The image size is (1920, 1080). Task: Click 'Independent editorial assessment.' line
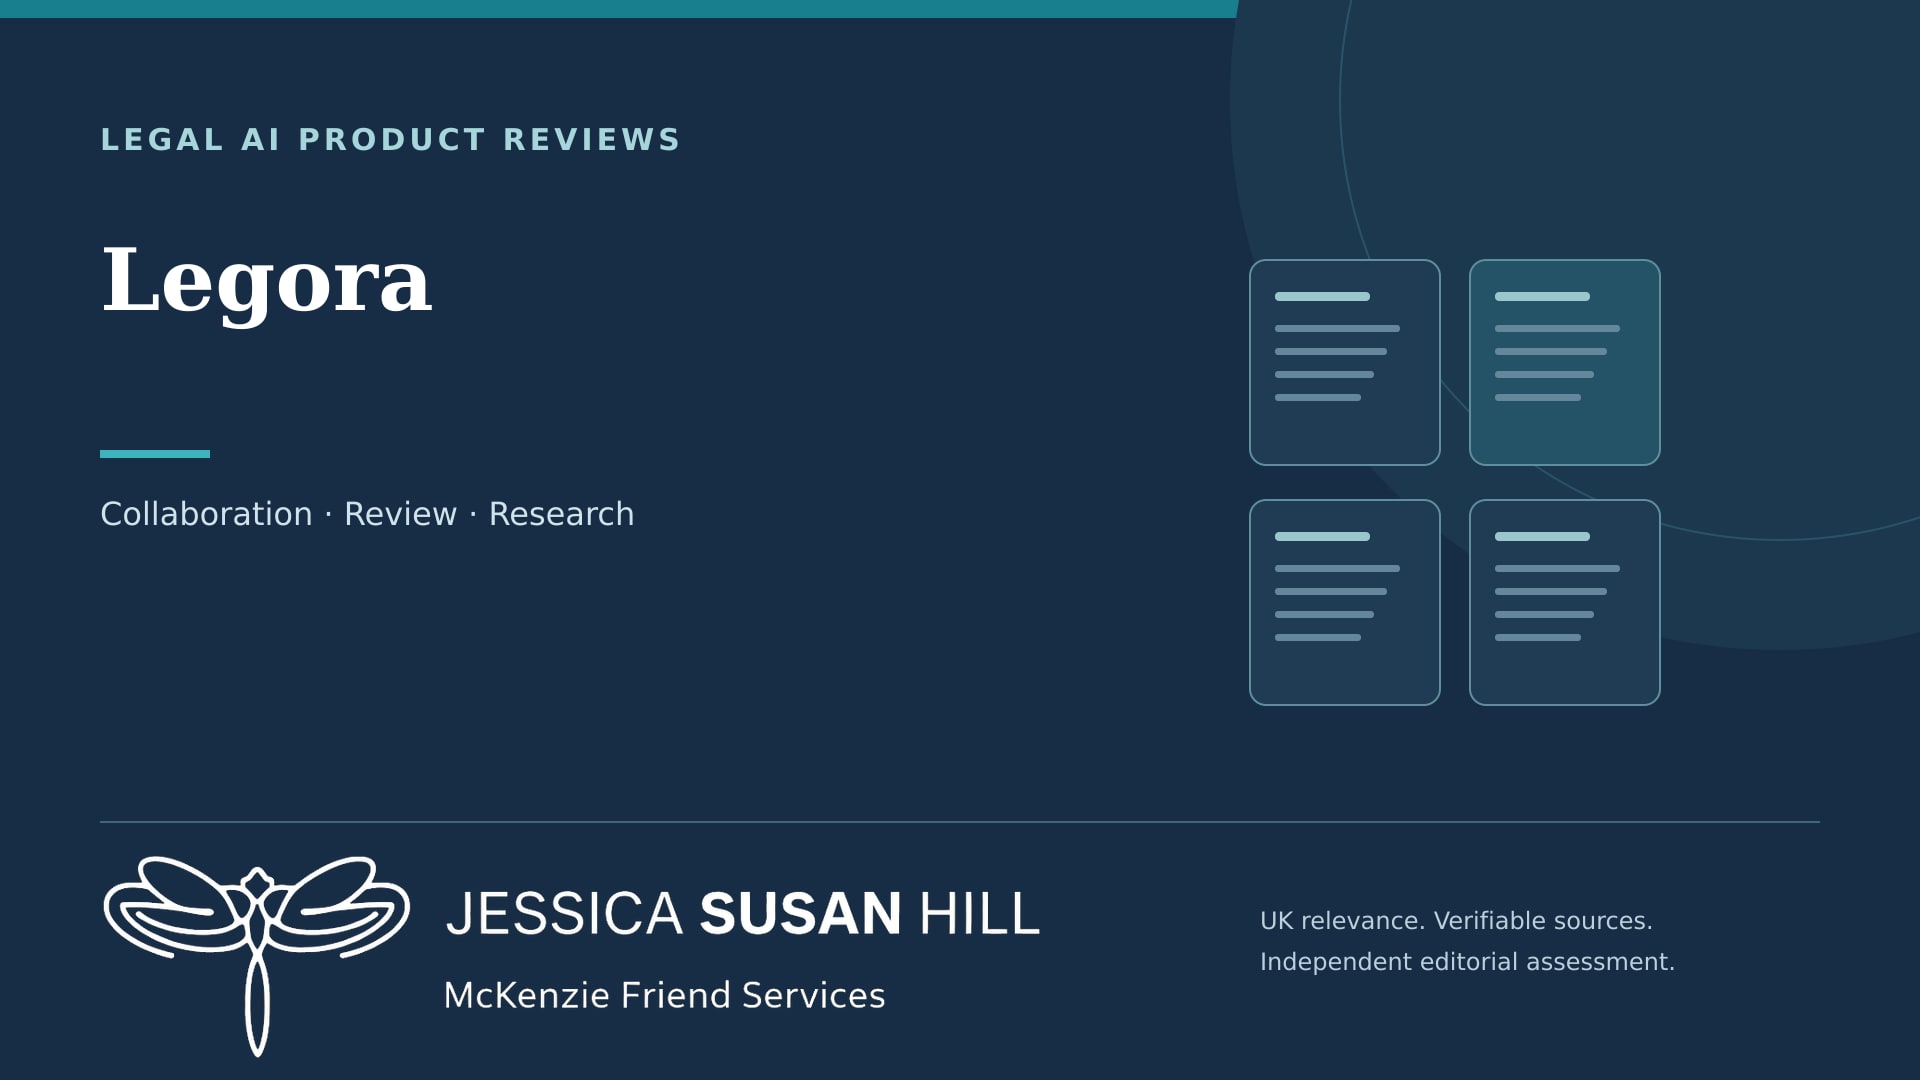(x=1467, y=962)
